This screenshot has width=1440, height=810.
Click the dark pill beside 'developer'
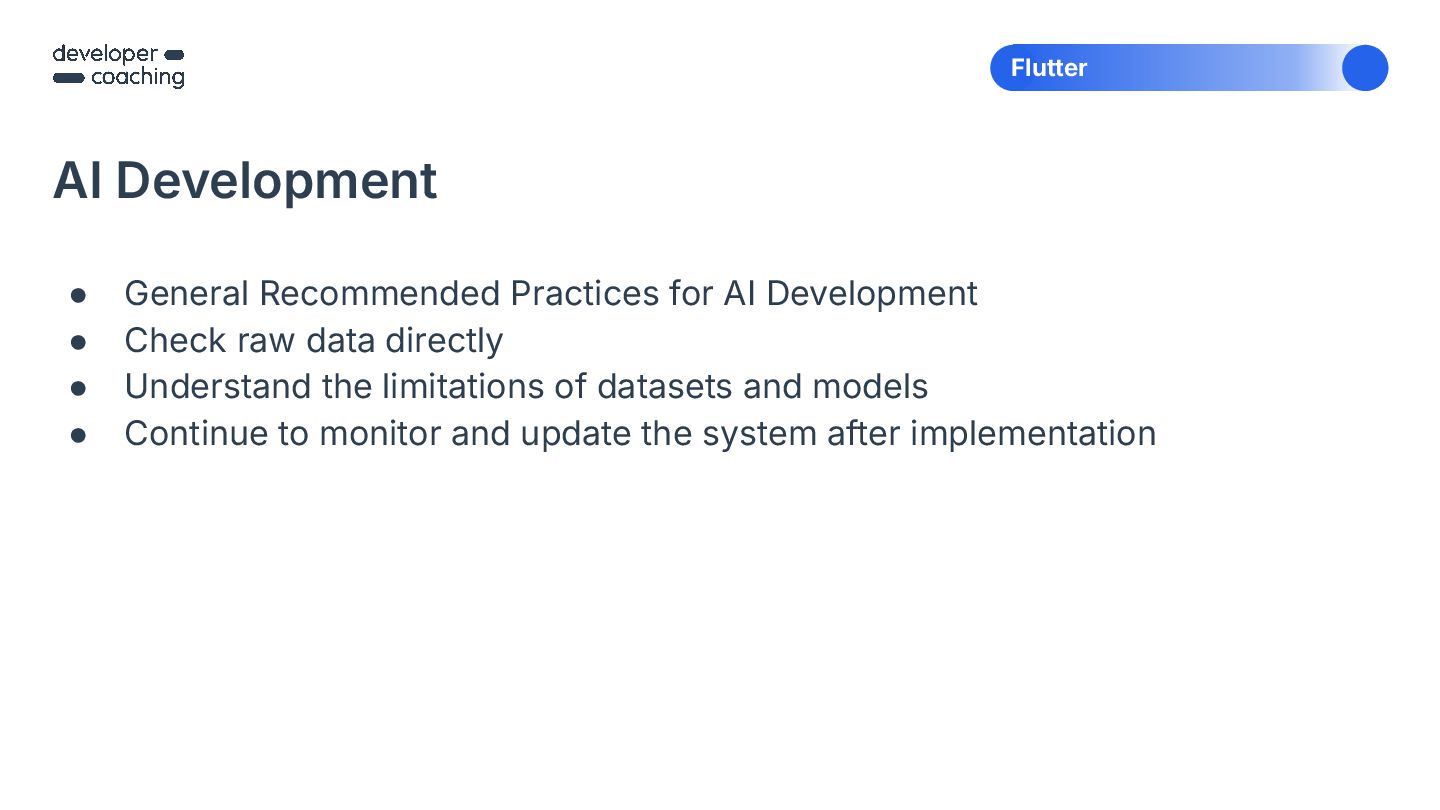click(173, 54)
